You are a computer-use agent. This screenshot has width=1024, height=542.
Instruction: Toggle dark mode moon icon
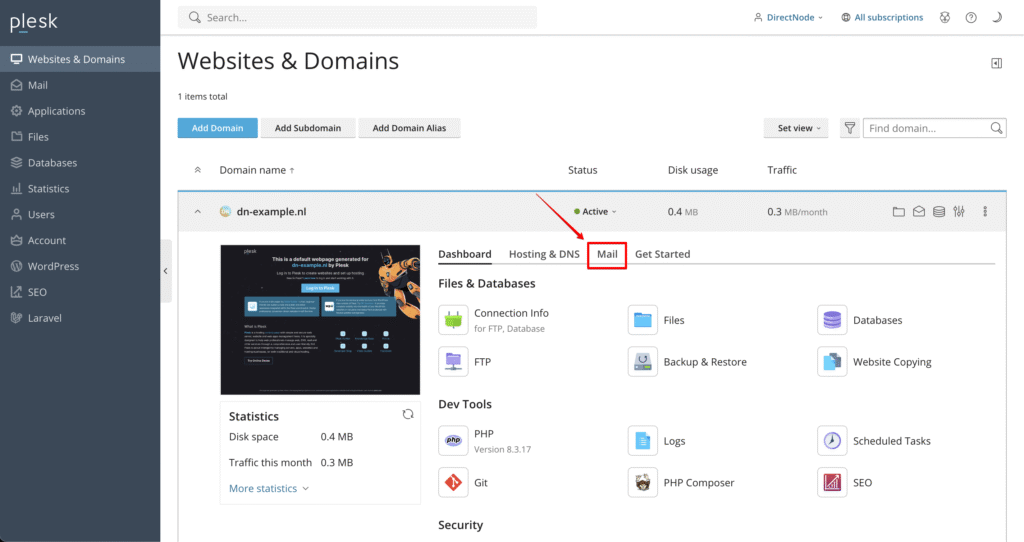[x=996, y=17]
